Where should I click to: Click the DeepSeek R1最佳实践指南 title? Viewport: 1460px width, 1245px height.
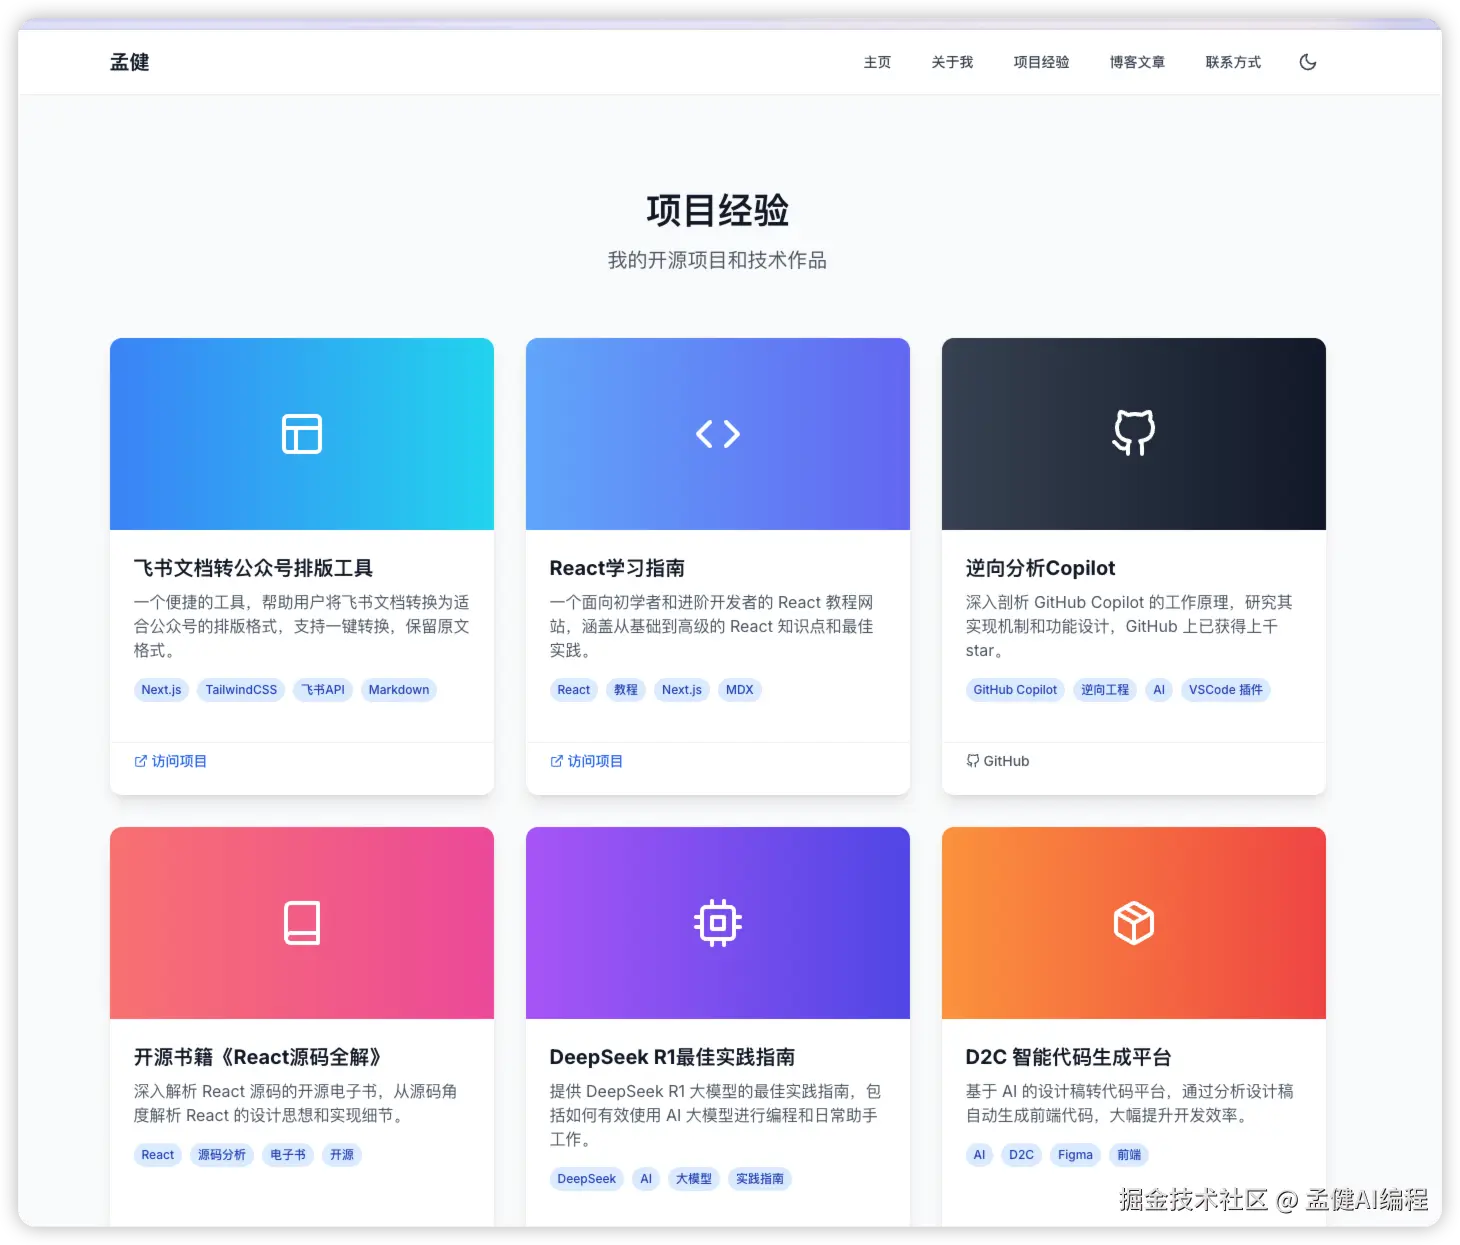coord(672,1057)
